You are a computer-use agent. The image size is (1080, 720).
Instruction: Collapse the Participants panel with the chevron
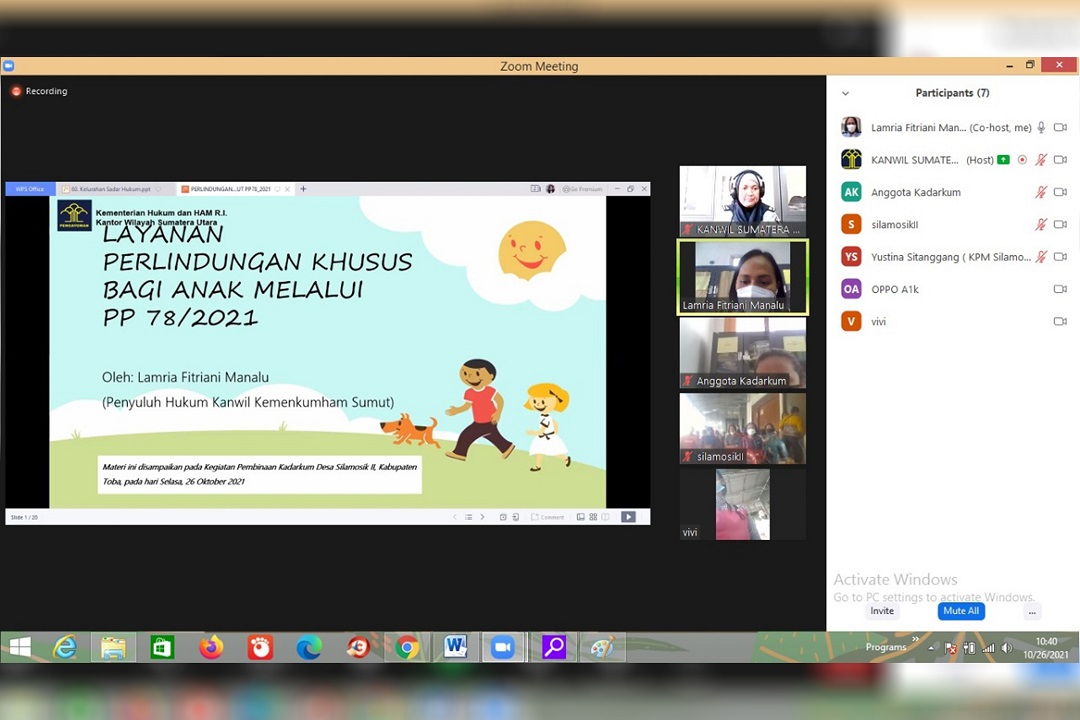(x=845, y=93)
